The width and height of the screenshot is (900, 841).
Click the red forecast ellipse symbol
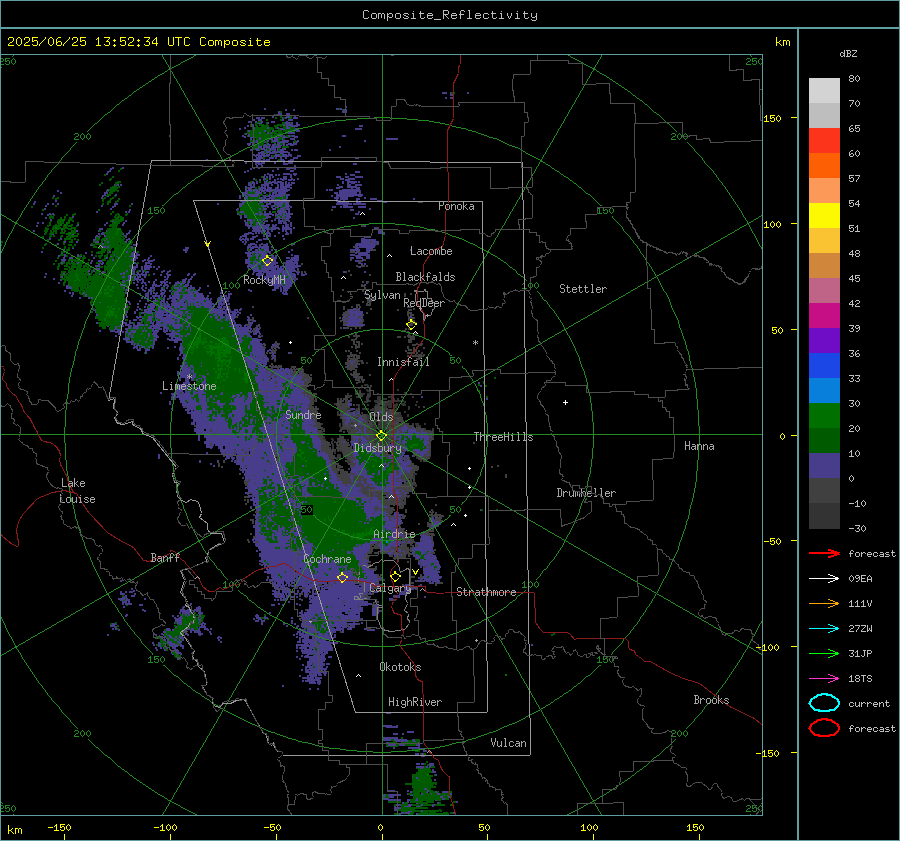(x=824, y=728)
